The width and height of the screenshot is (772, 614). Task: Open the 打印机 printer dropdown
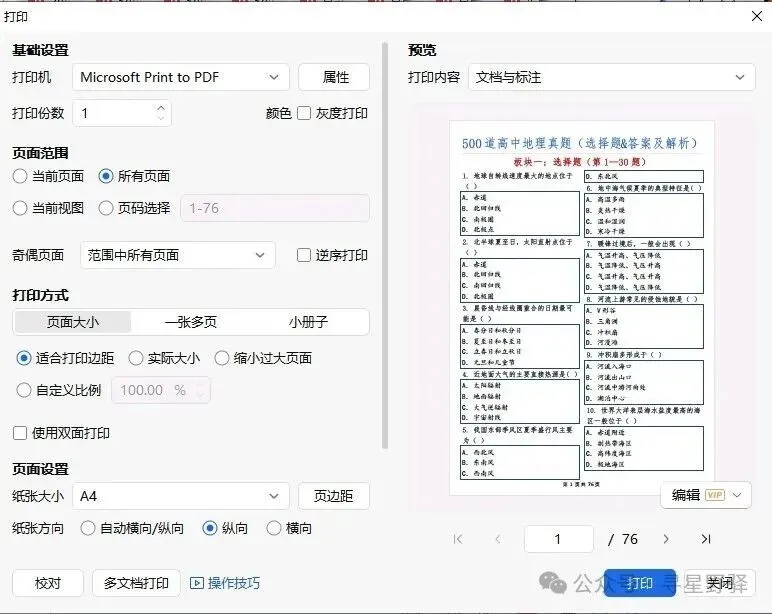181,77
